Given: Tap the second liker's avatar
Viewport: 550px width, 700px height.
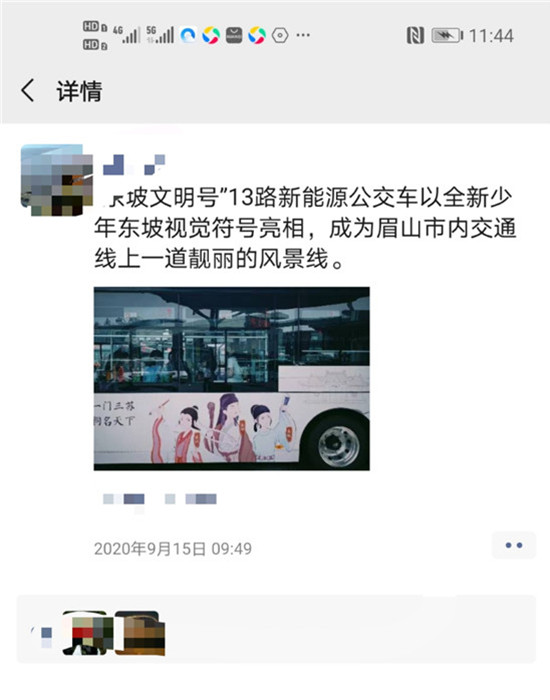Looking at the screenshot, I should point(140,633).
